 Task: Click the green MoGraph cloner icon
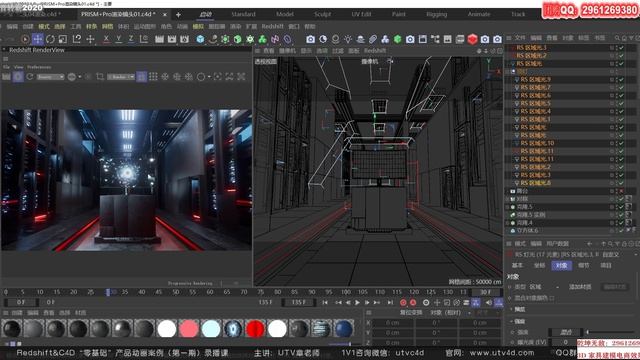coord(262,39)
